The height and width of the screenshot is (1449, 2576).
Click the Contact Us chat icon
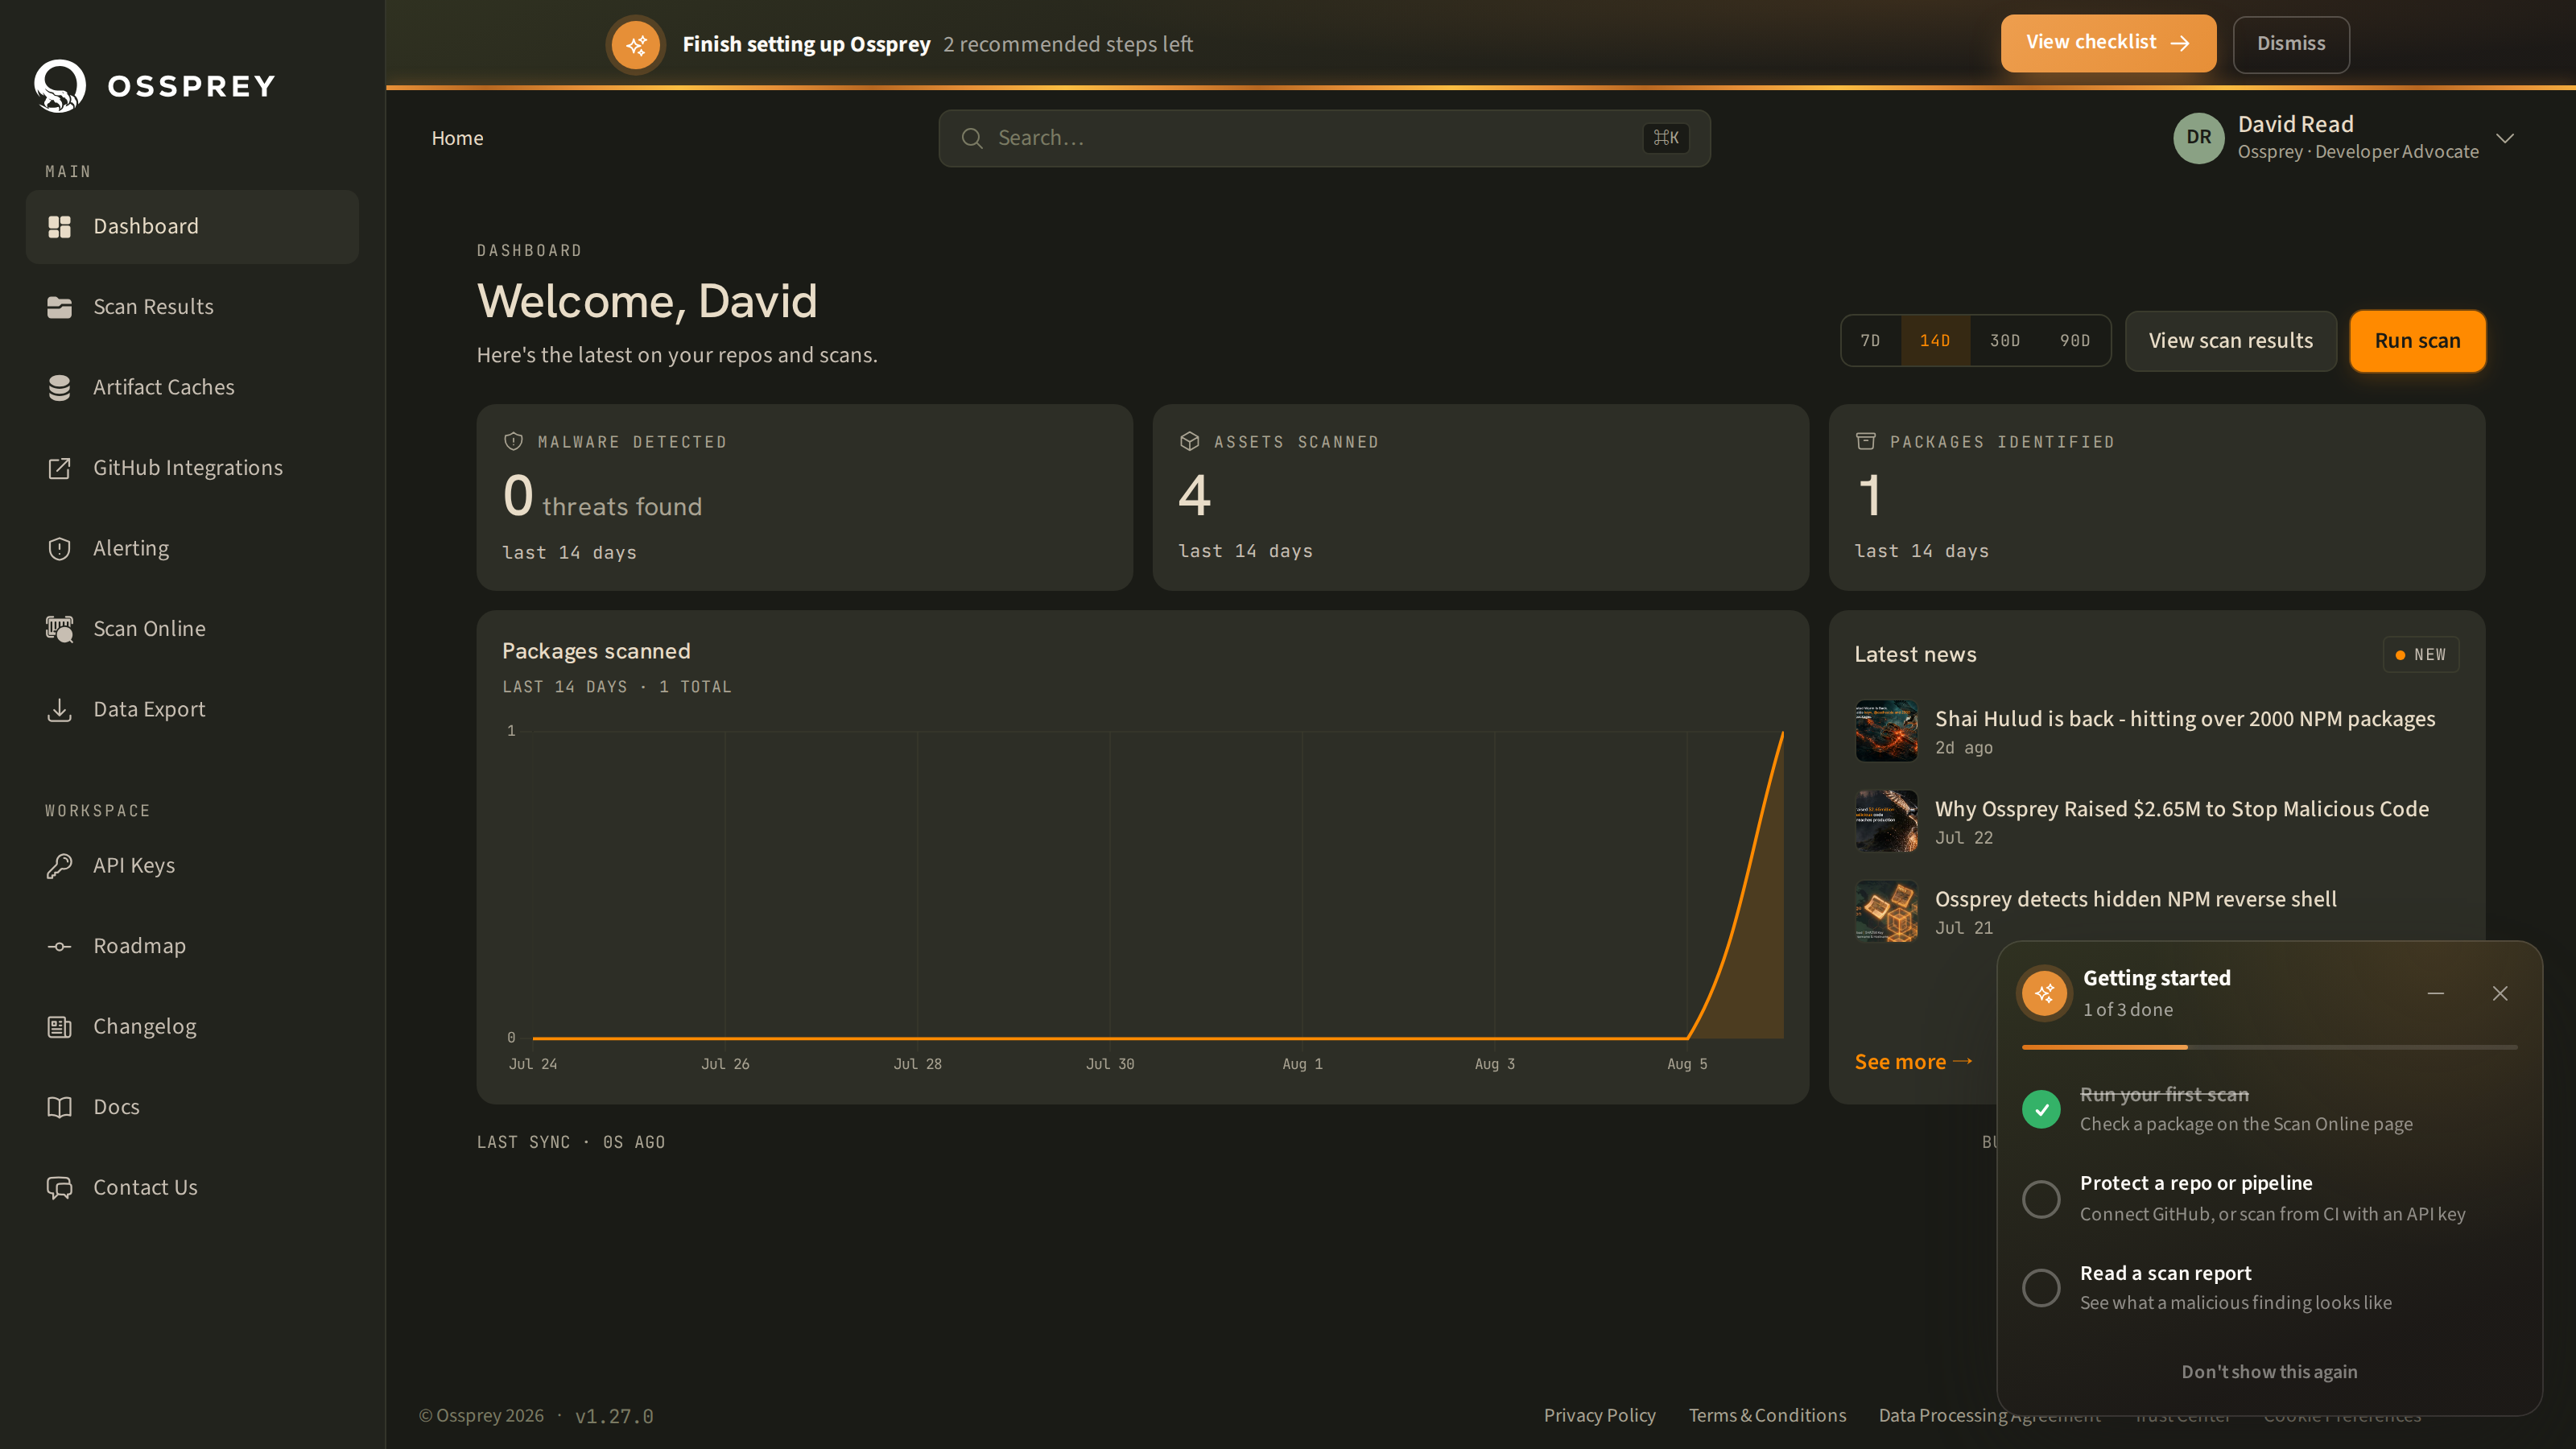[60, 1188]
